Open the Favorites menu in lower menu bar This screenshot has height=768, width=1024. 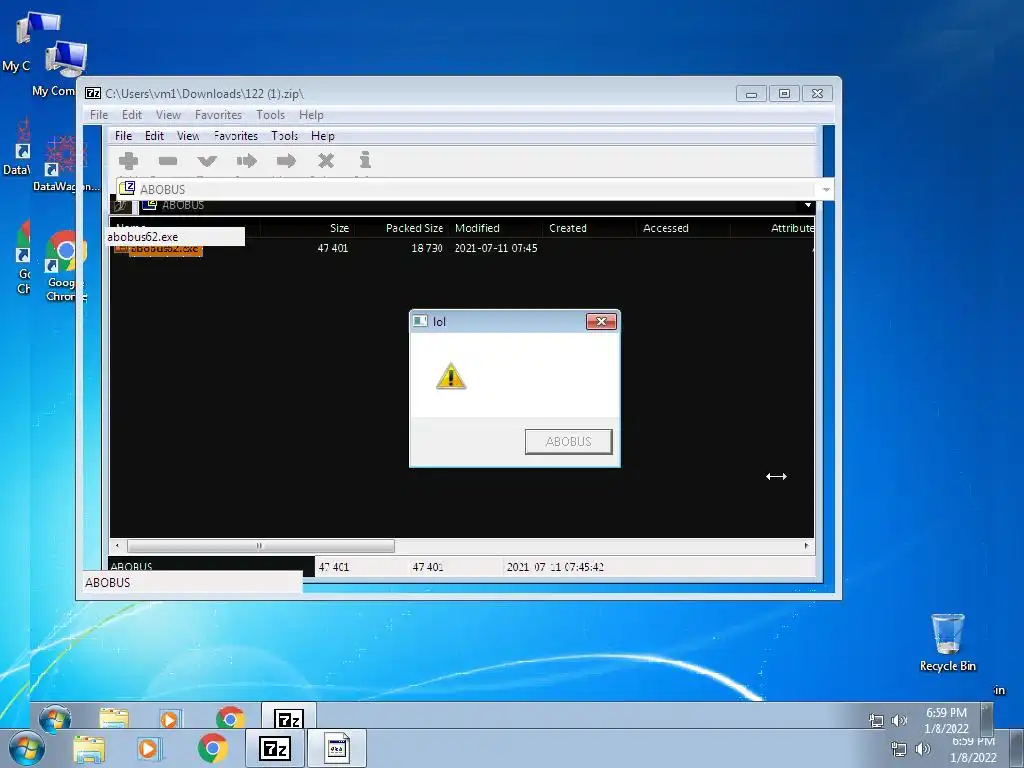(236, 136)
